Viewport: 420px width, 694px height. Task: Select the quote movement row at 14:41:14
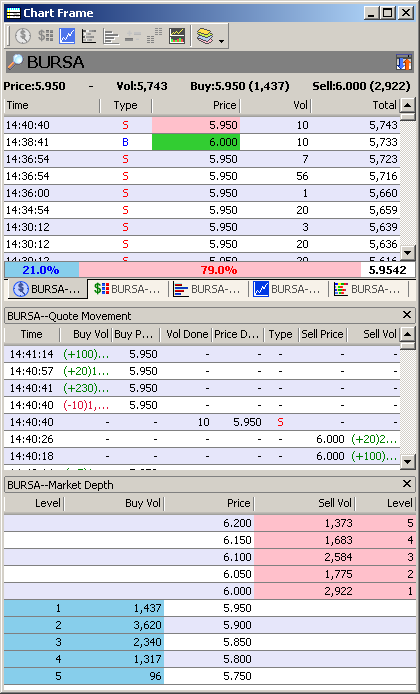tap(202, 354)
